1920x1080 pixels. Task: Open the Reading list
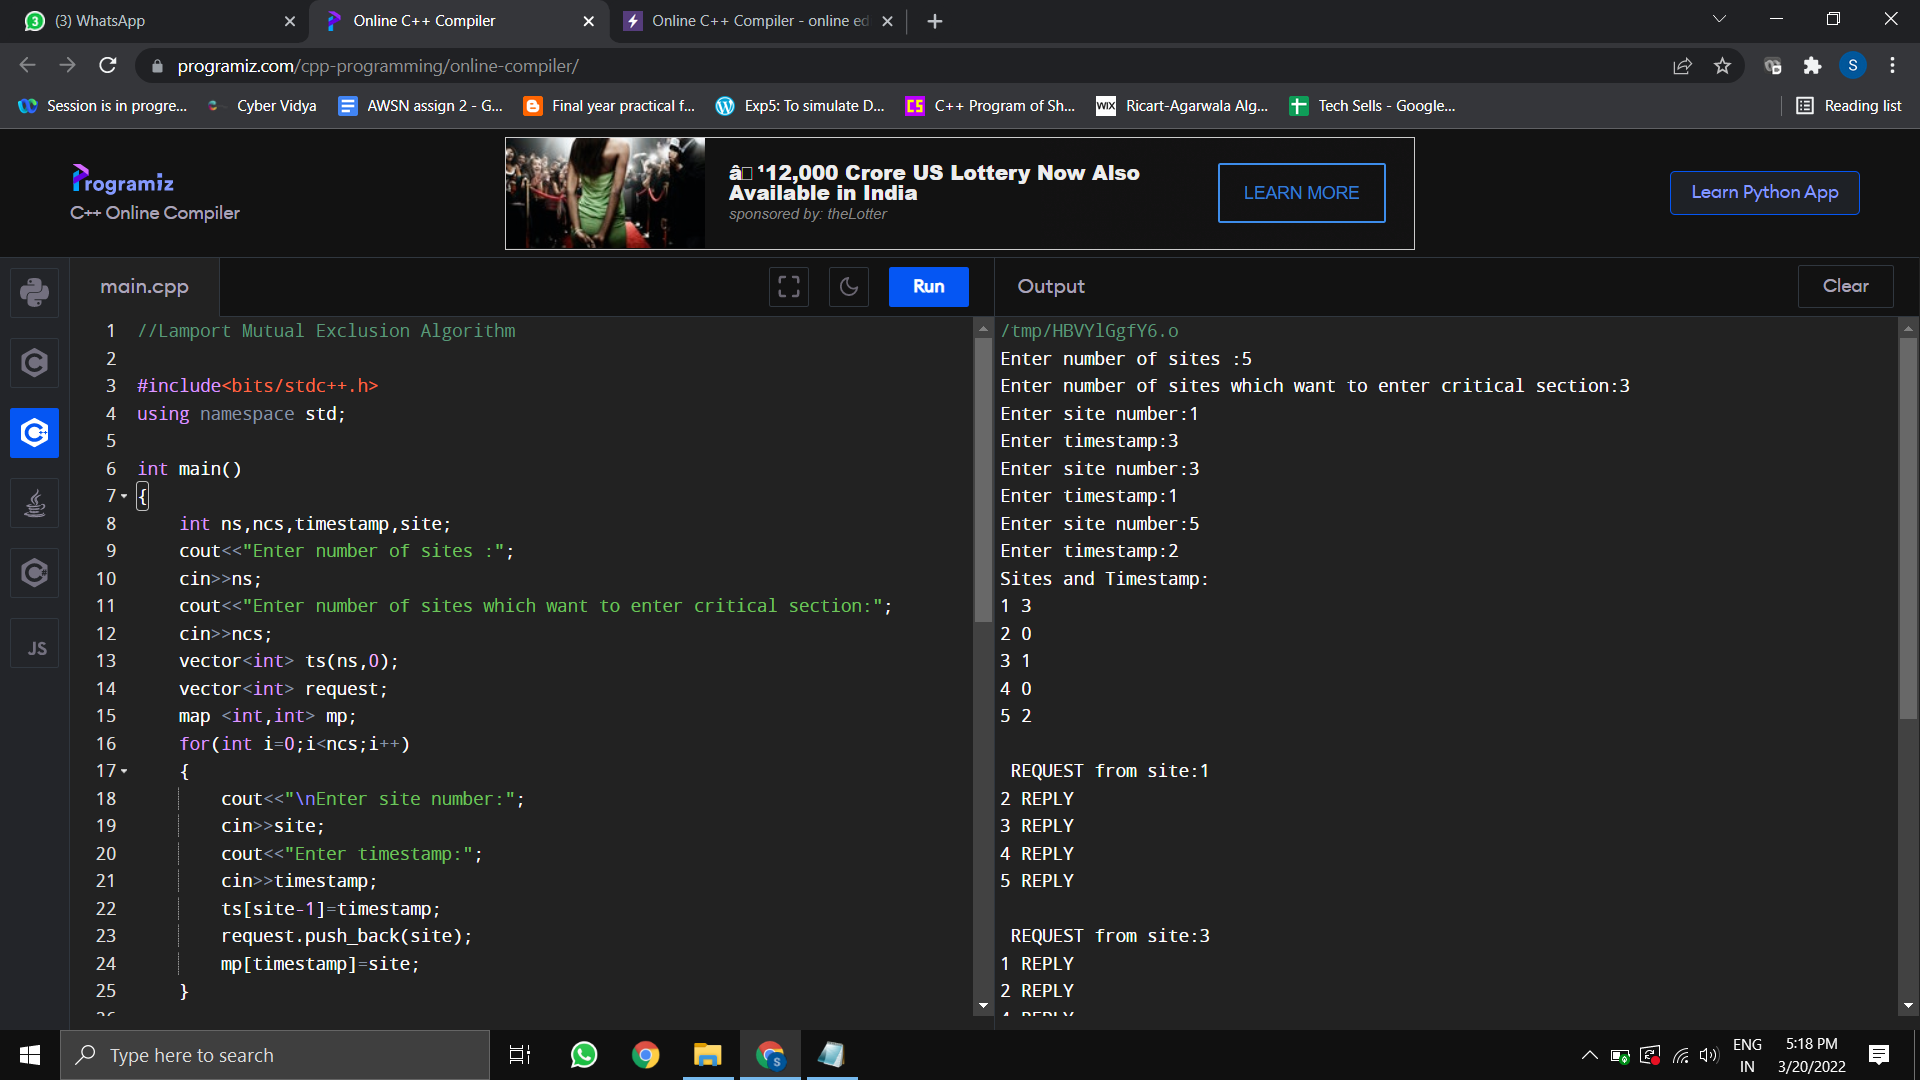pyautogui.click(x=1848, y=105)
